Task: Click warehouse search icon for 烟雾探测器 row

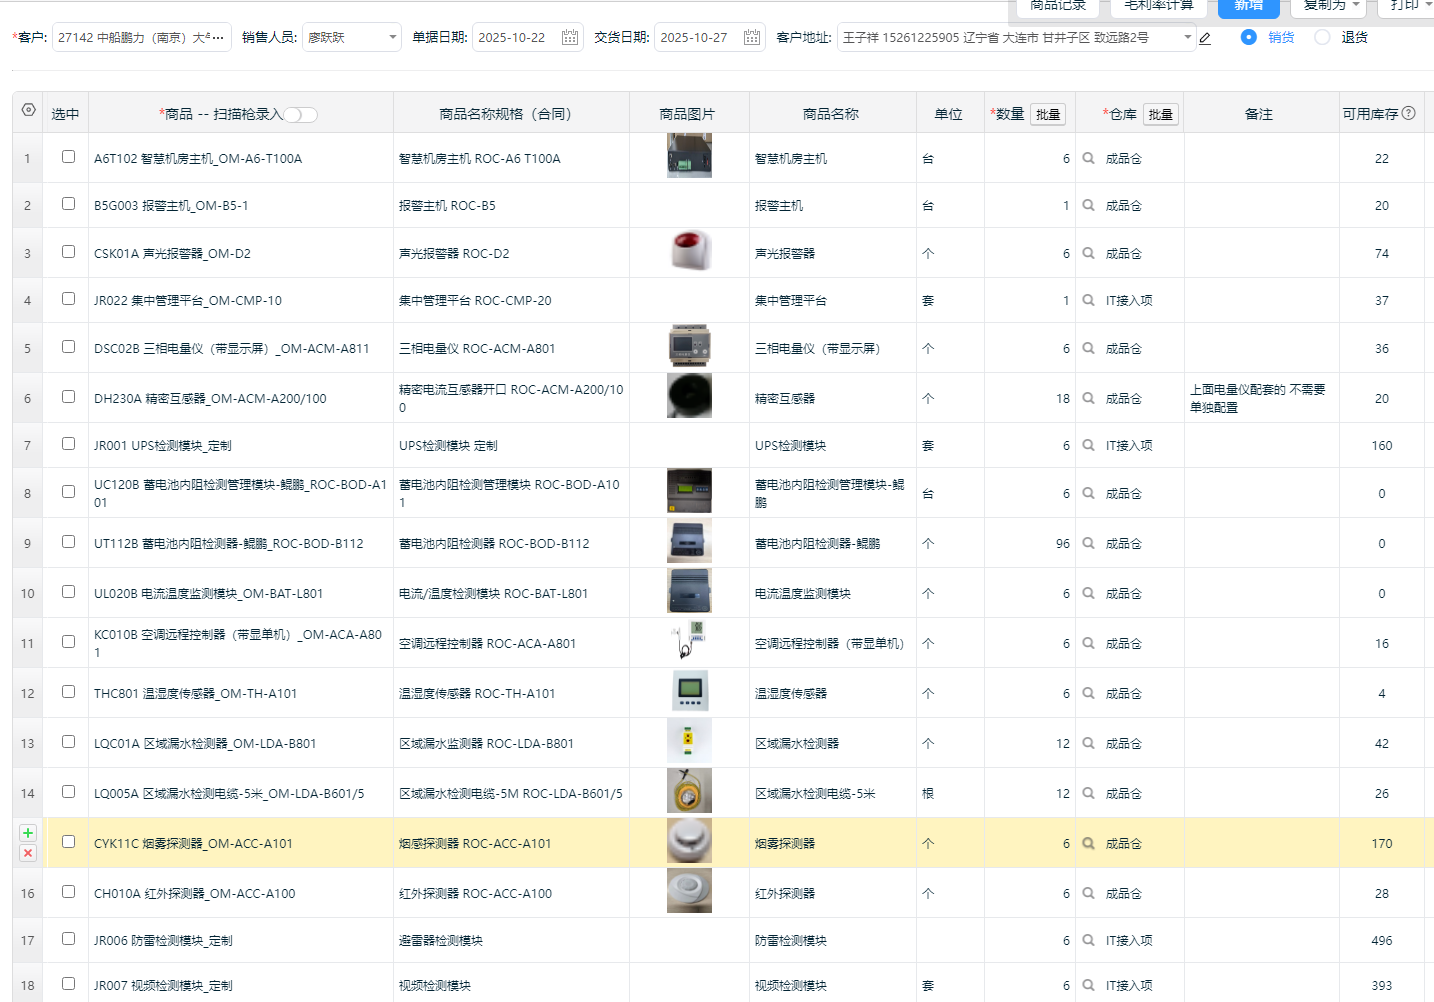Action: coord(1088,843)
